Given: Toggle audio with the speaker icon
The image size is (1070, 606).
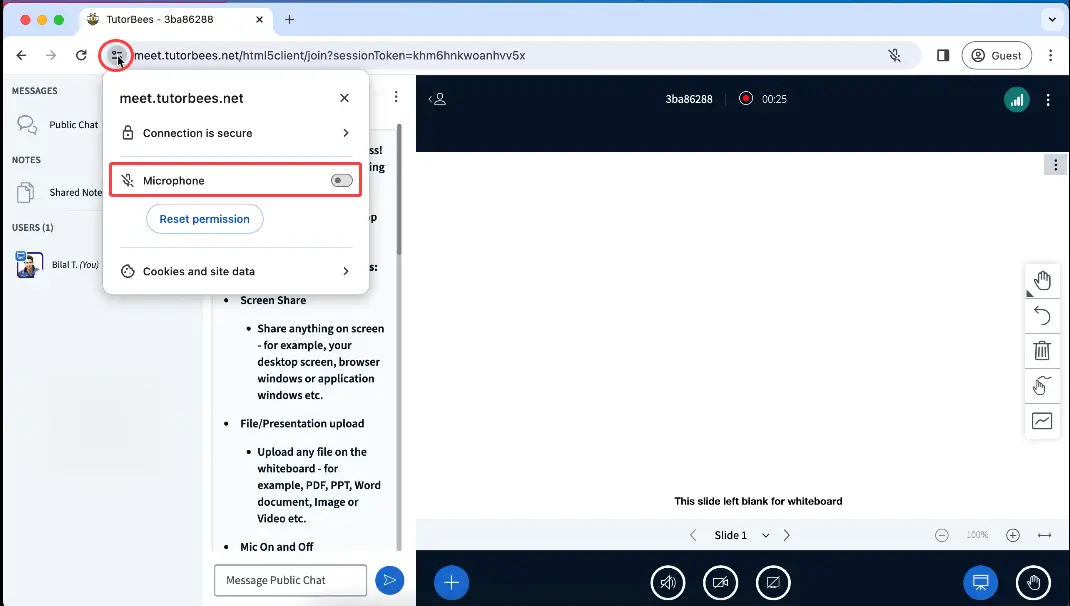Looking at the screenshot, I should pos(668,582).
